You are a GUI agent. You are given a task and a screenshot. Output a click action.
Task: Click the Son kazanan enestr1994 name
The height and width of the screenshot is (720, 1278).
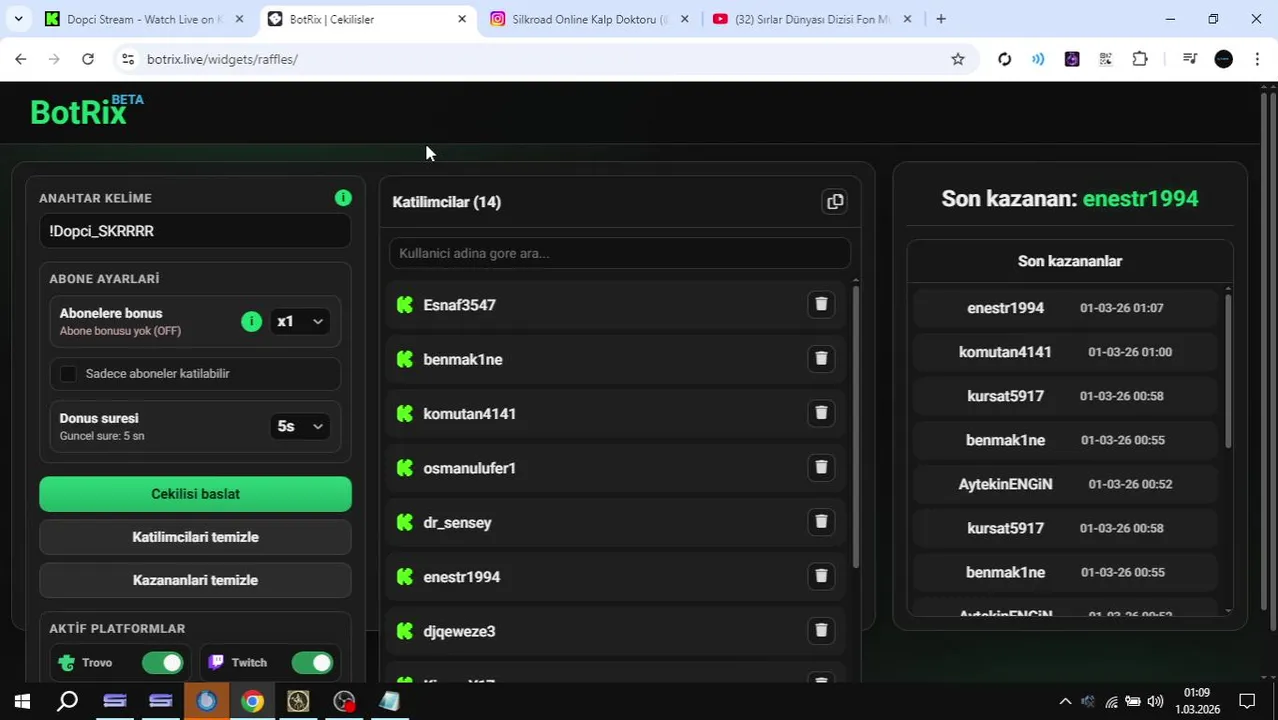click(x=1140, y=198)
